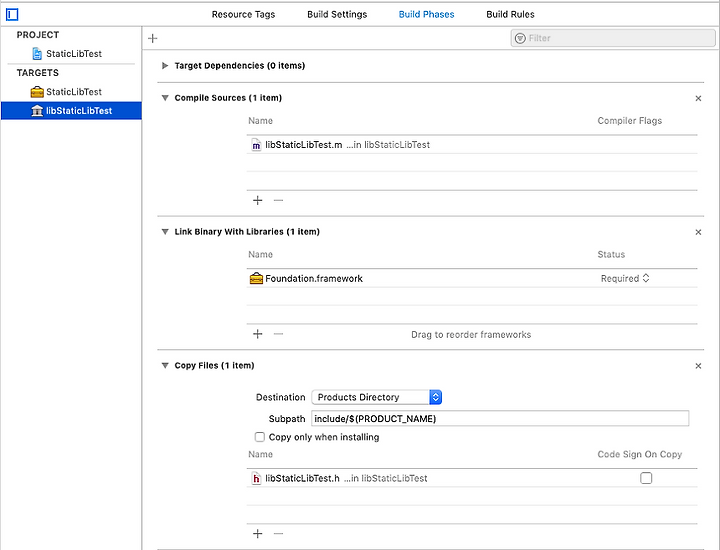This screenshot has height=550, width=720.
Task: Click the StaticLibTest project file icon
Action: [x=37, y=54]
